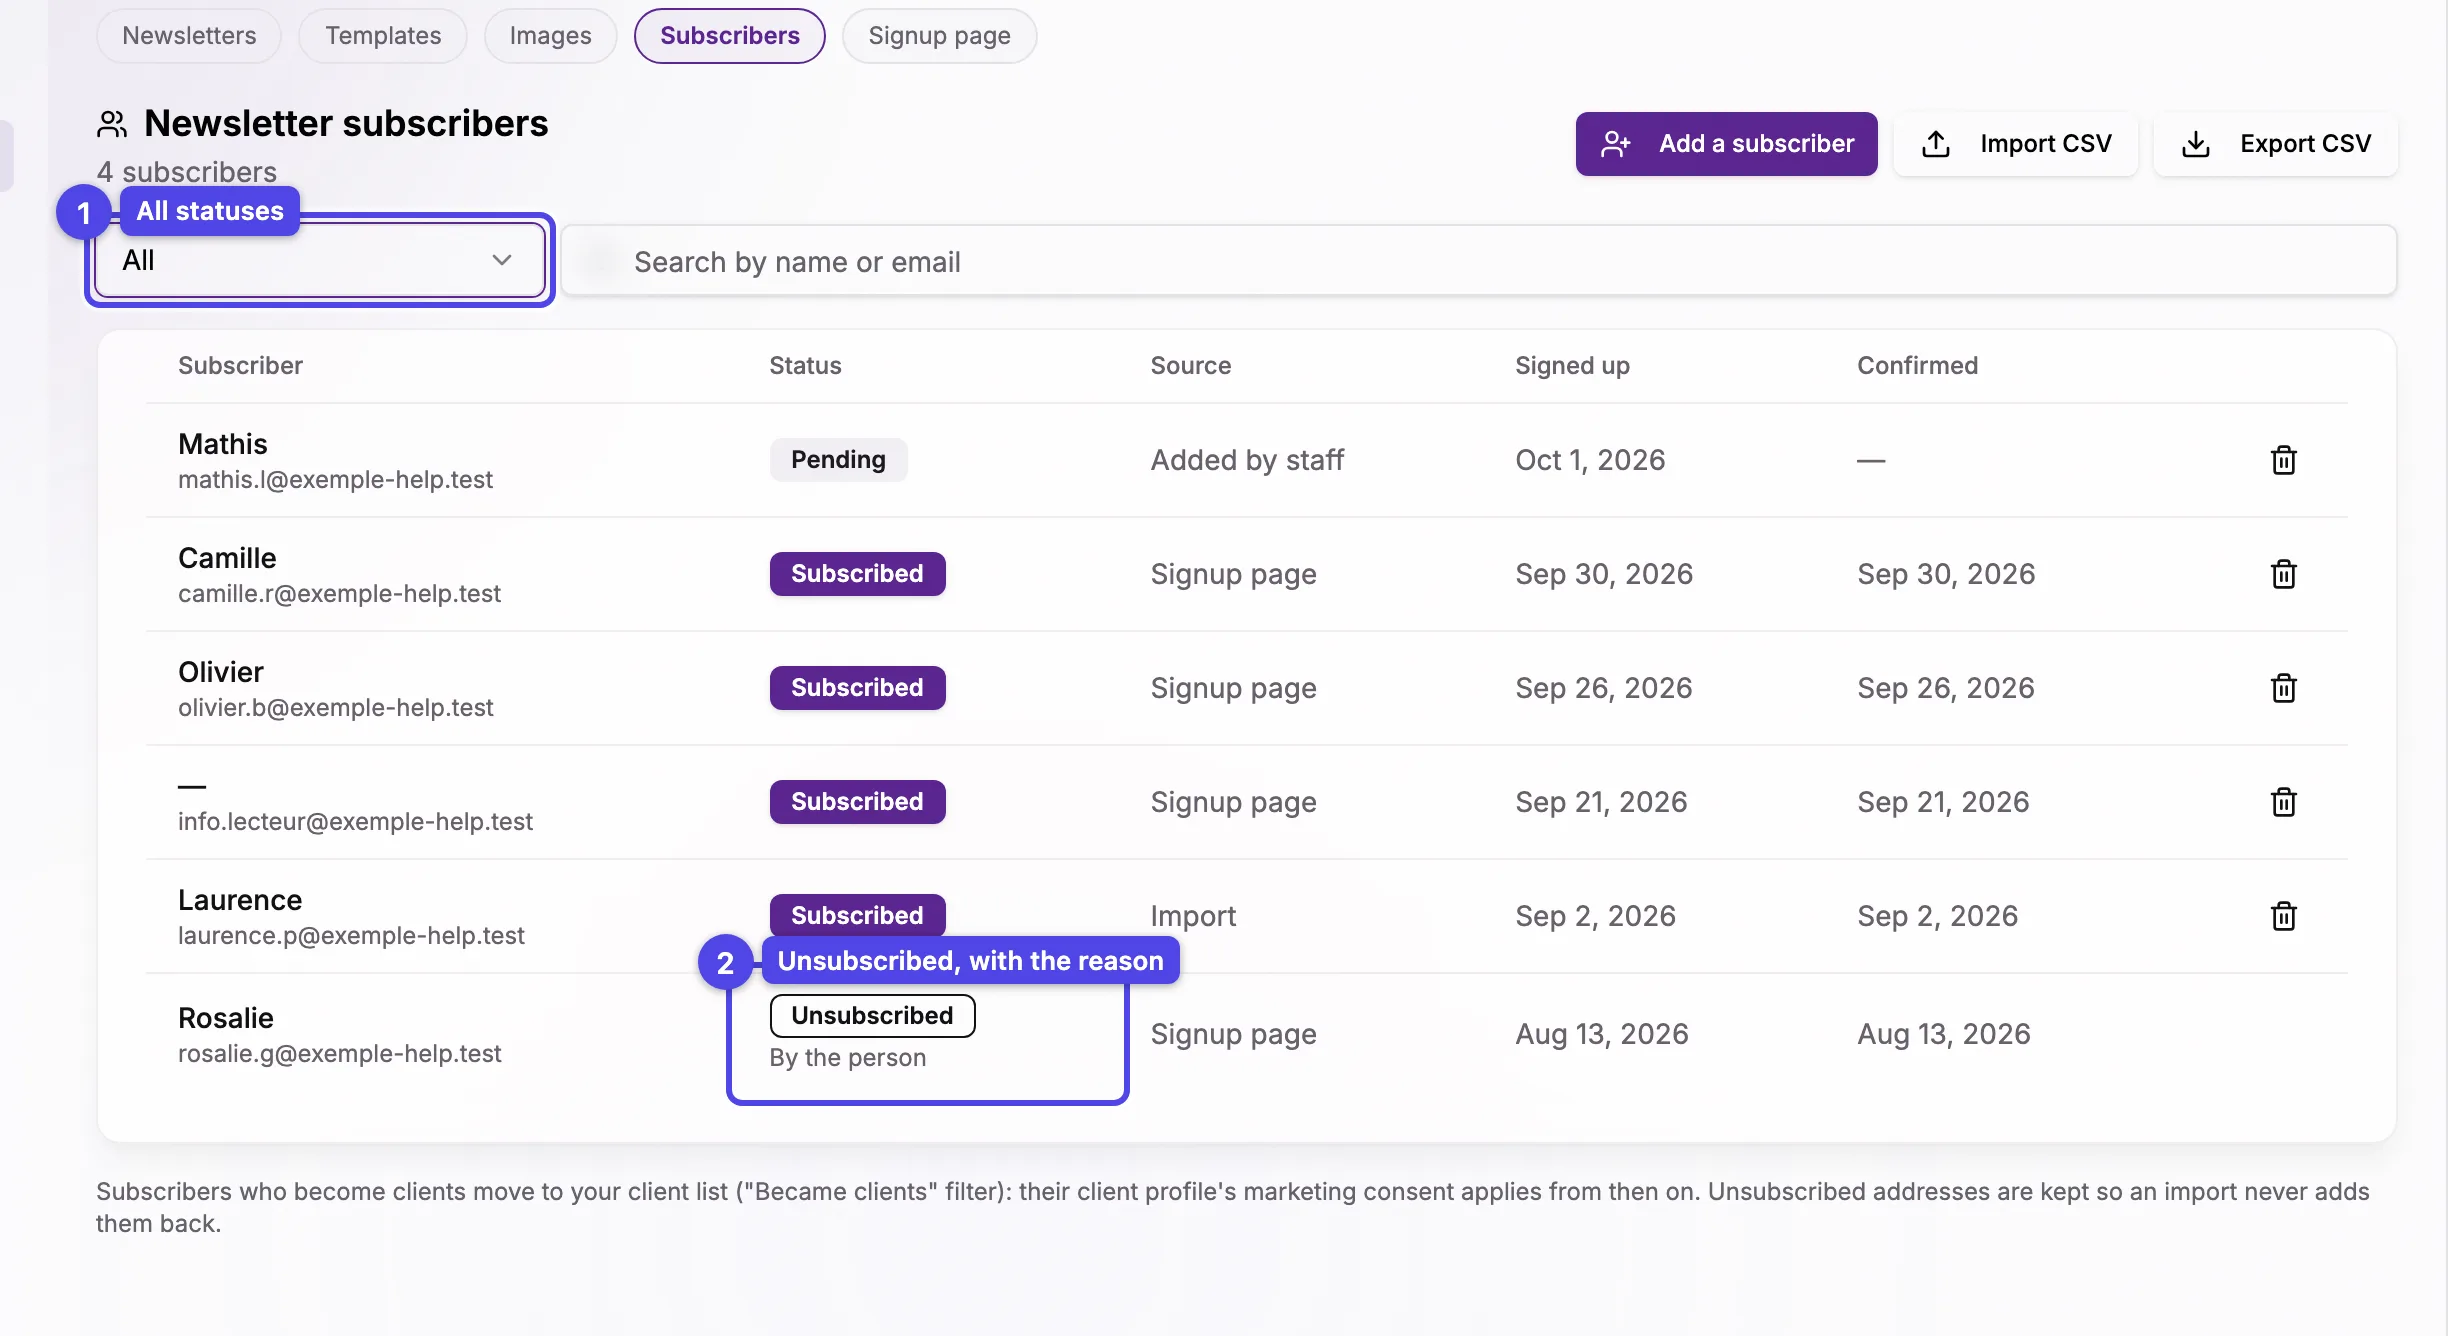Select the Subscribers tab
Screen dimensions: 2448x1336
point(730,36)
